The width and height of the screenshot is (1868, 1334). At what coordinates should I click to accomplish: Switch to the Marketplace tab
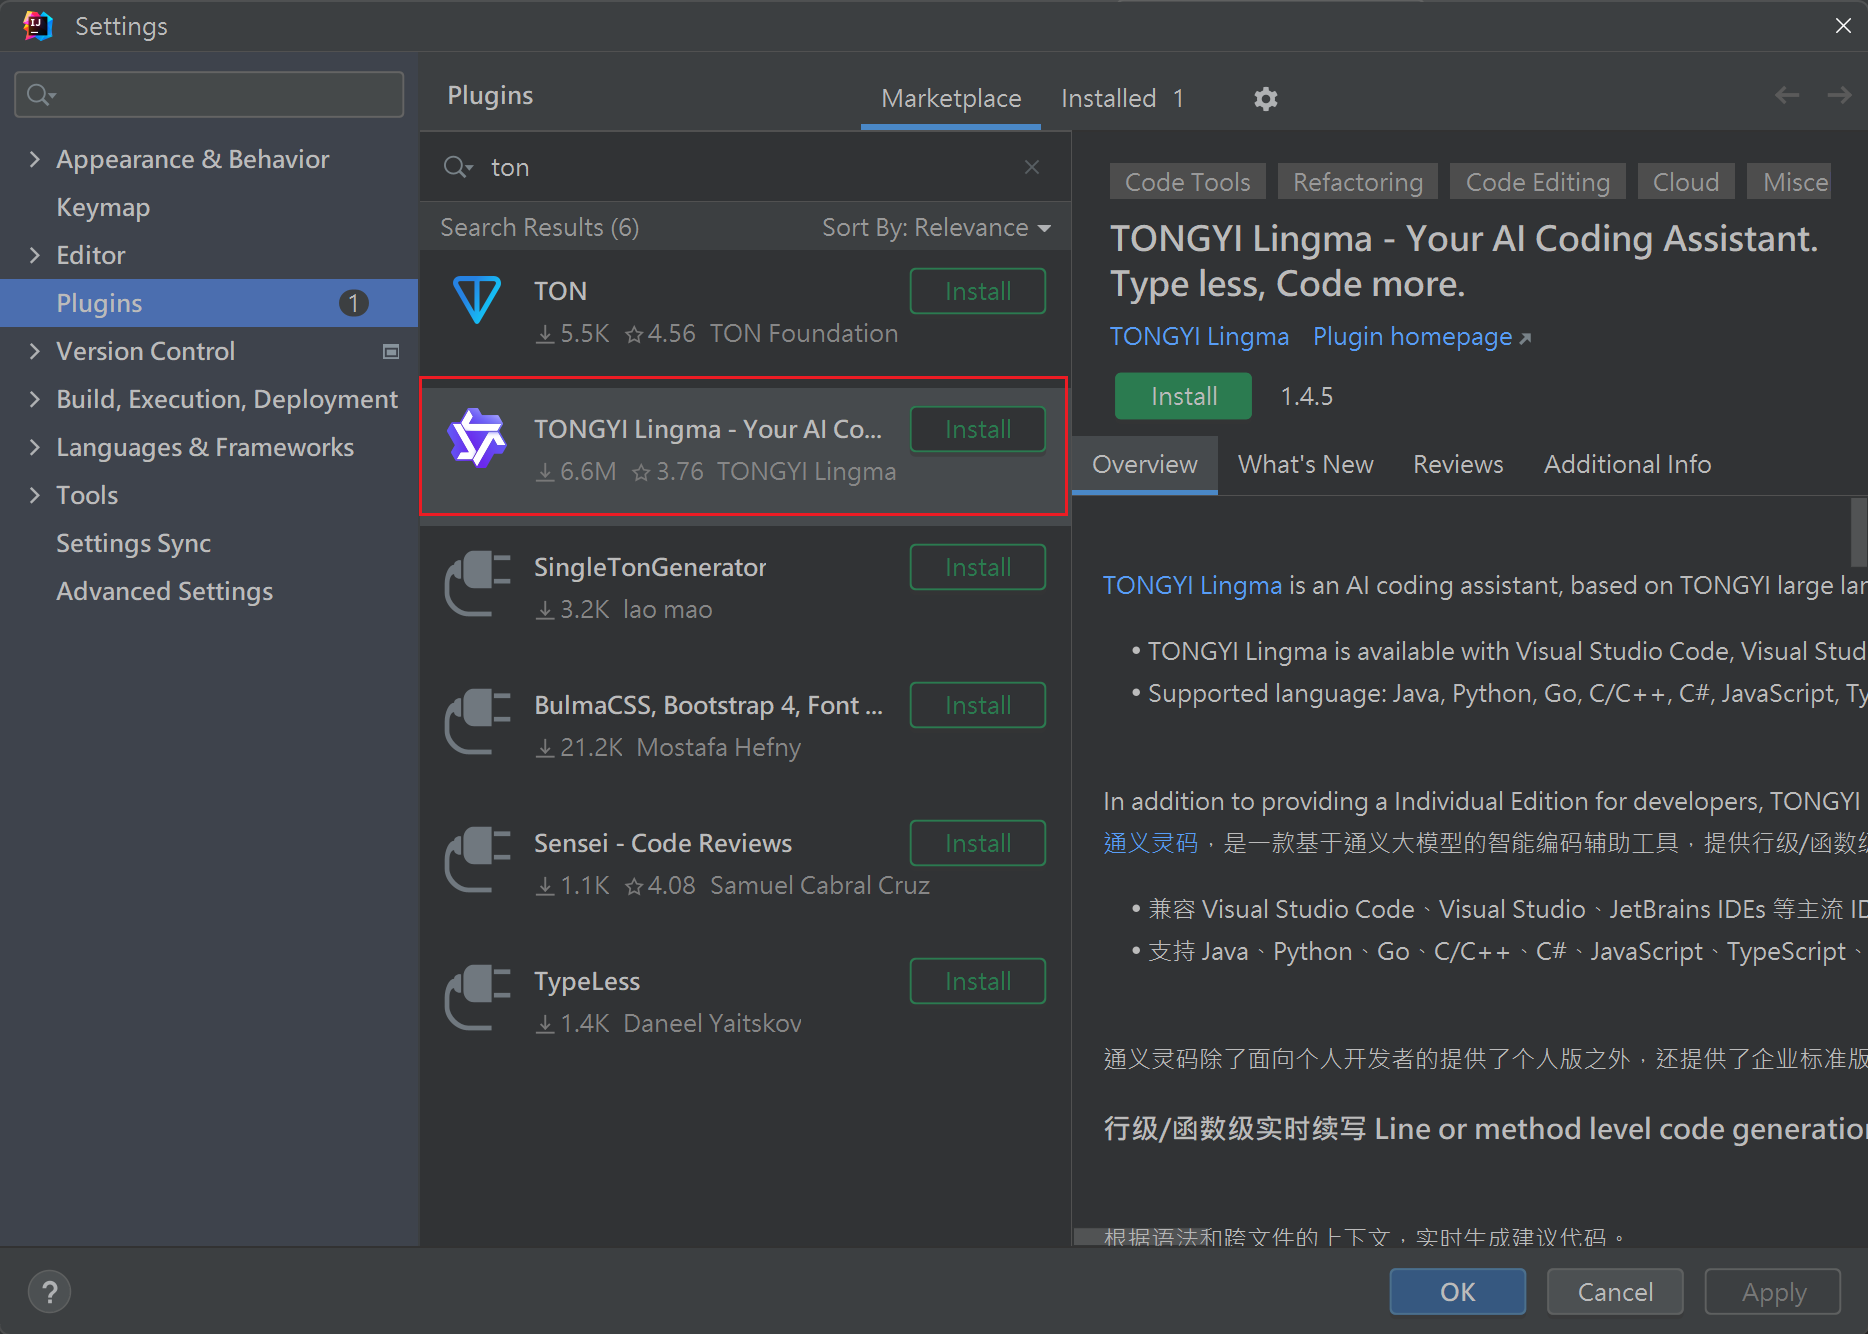(x=951, y=98)
